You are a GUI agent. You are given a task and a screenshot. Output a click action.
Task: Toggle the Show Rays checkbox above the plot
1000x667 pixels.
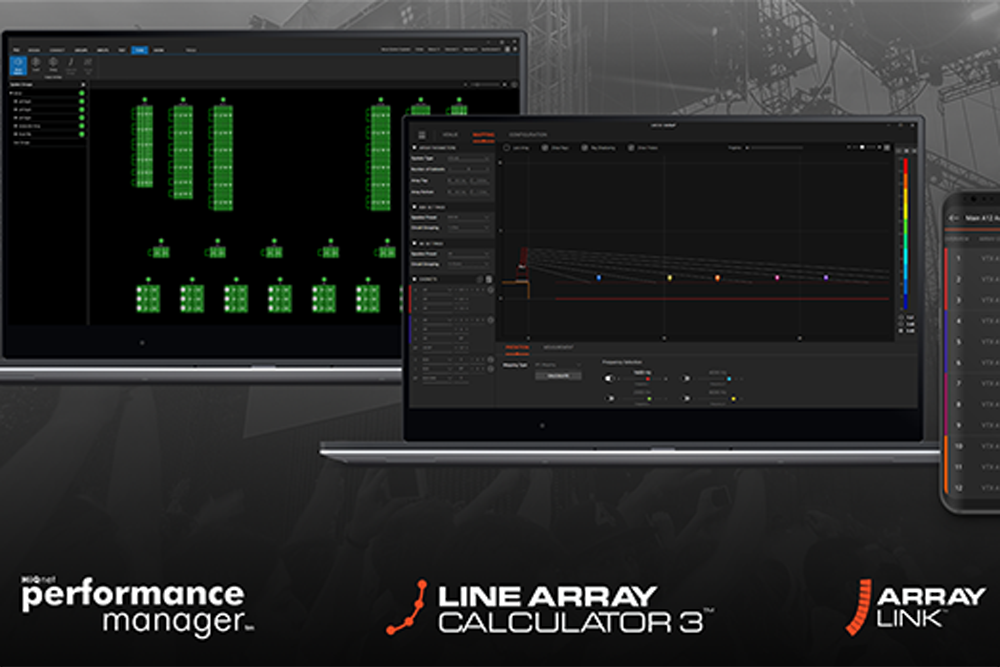pyautogui.click(x=545, y=148)
